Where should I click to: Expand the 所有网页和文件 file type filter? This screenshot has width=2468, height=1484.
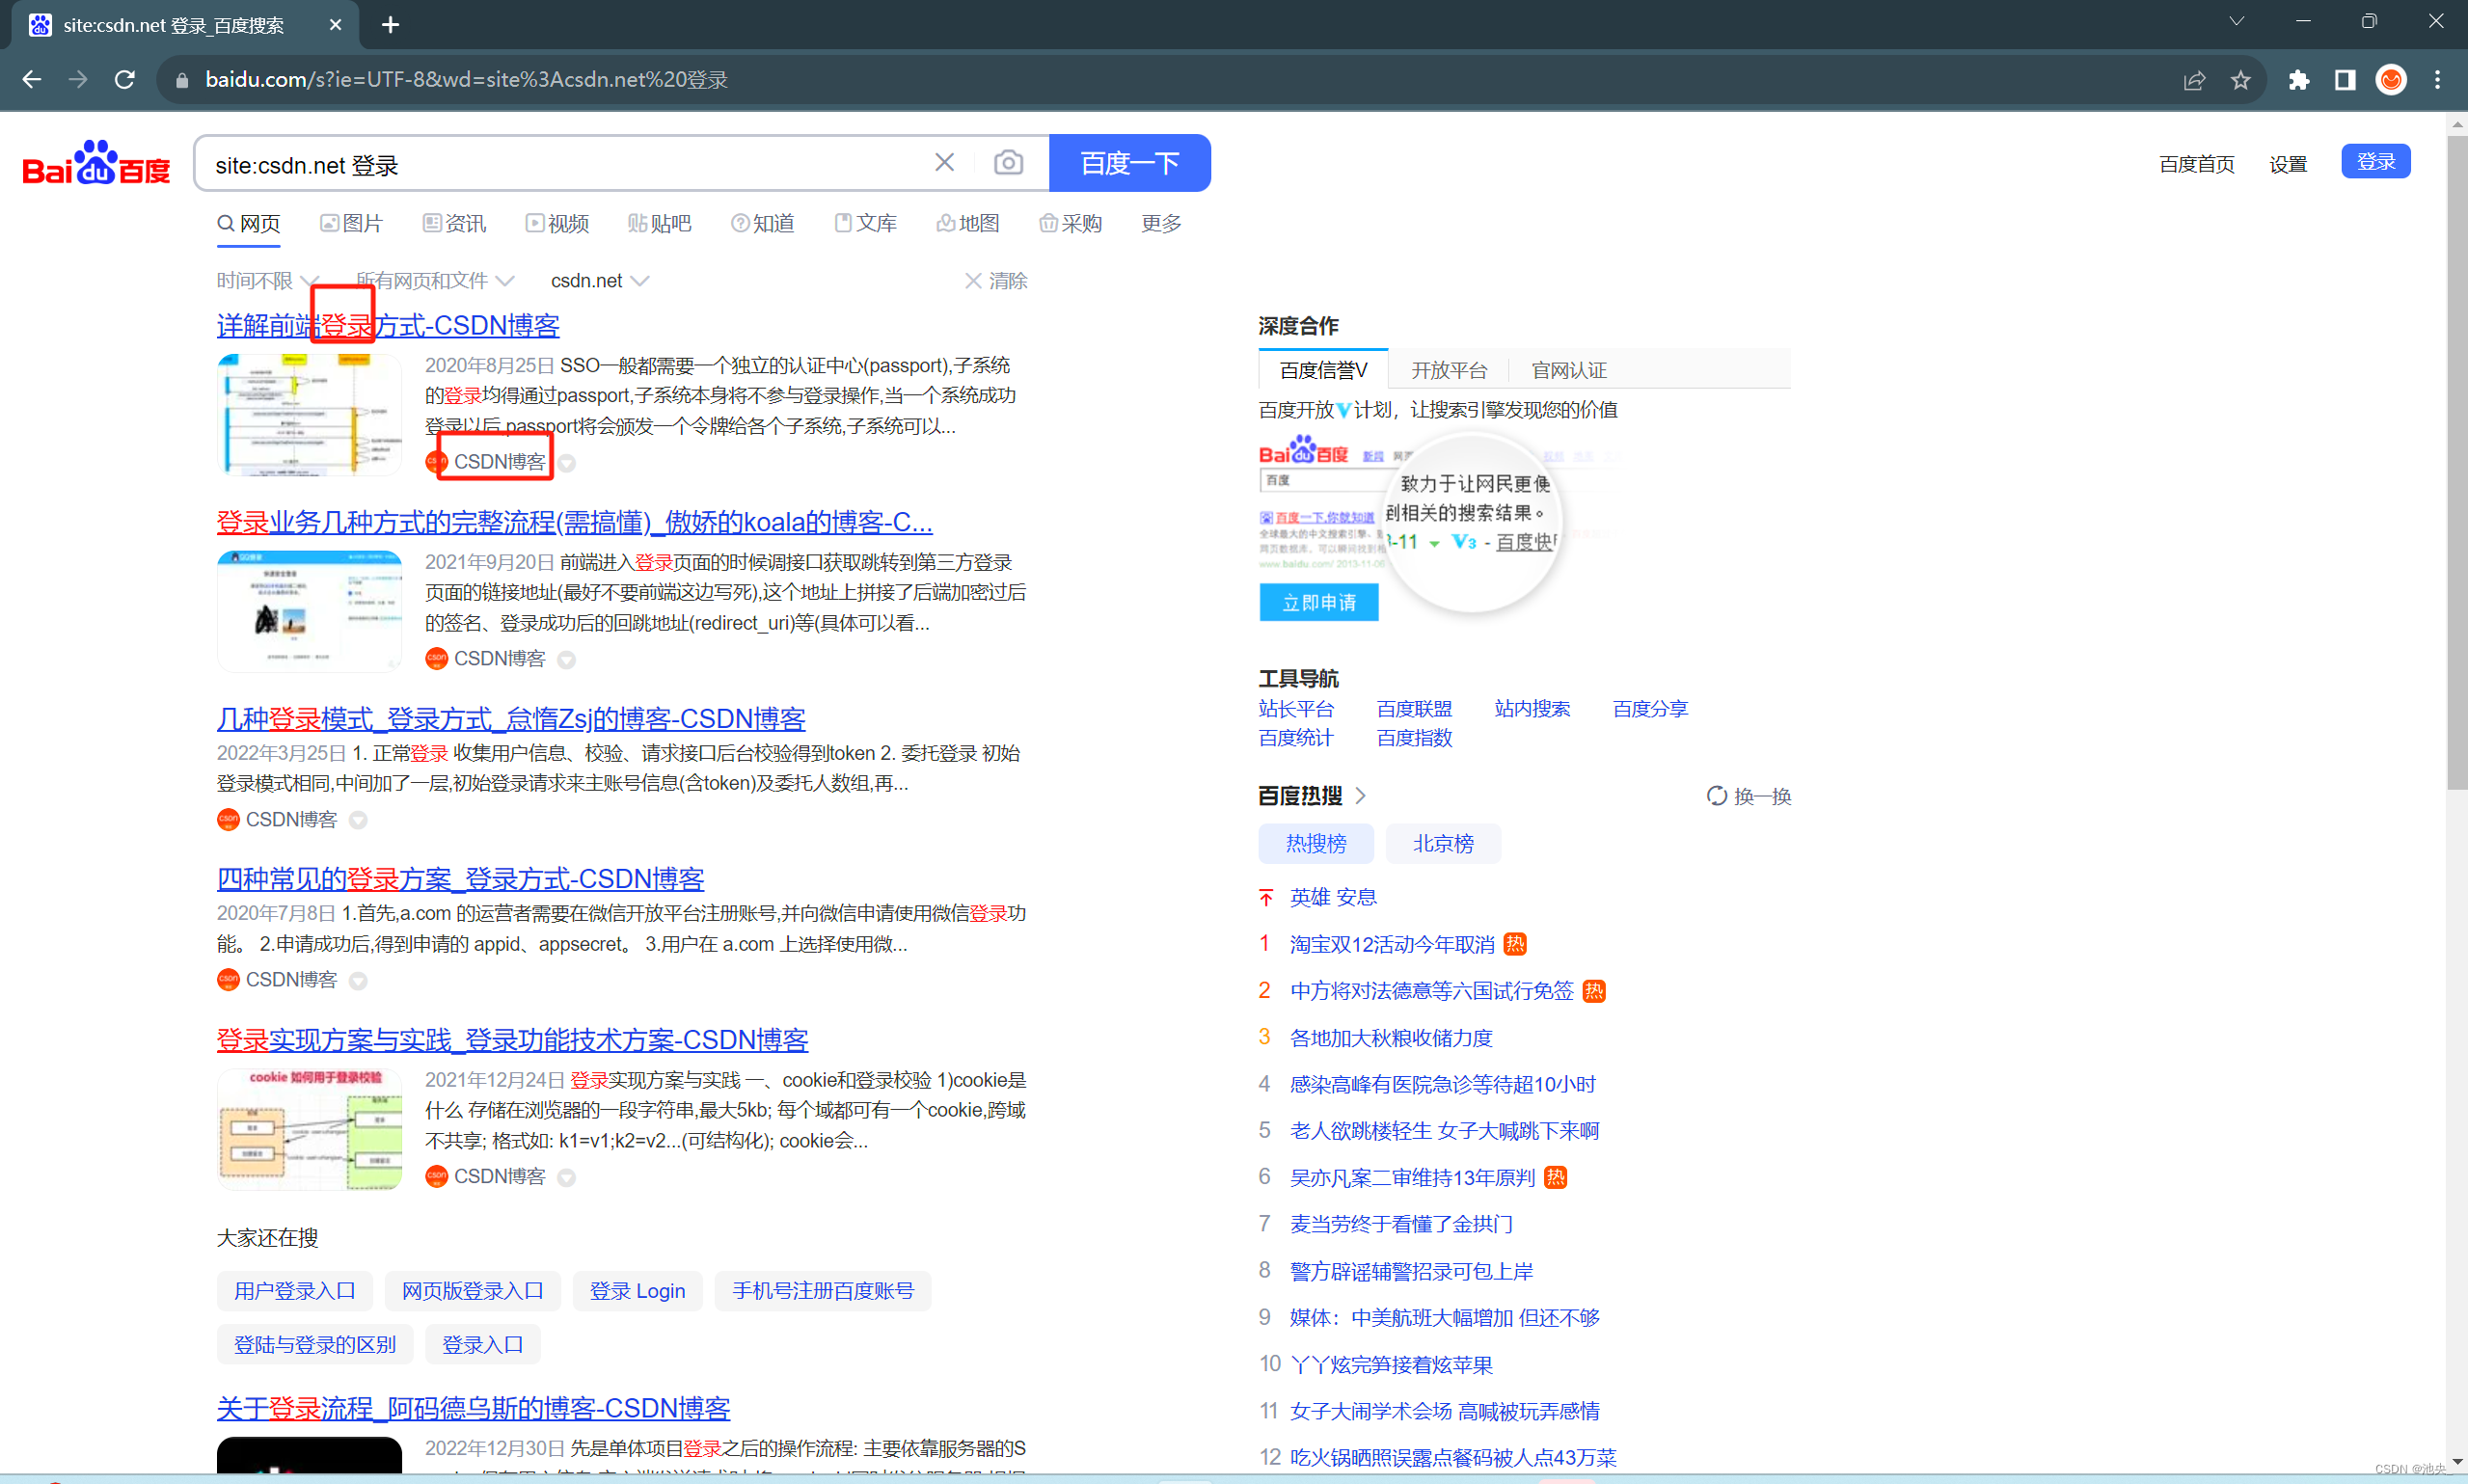pos(435,281)
